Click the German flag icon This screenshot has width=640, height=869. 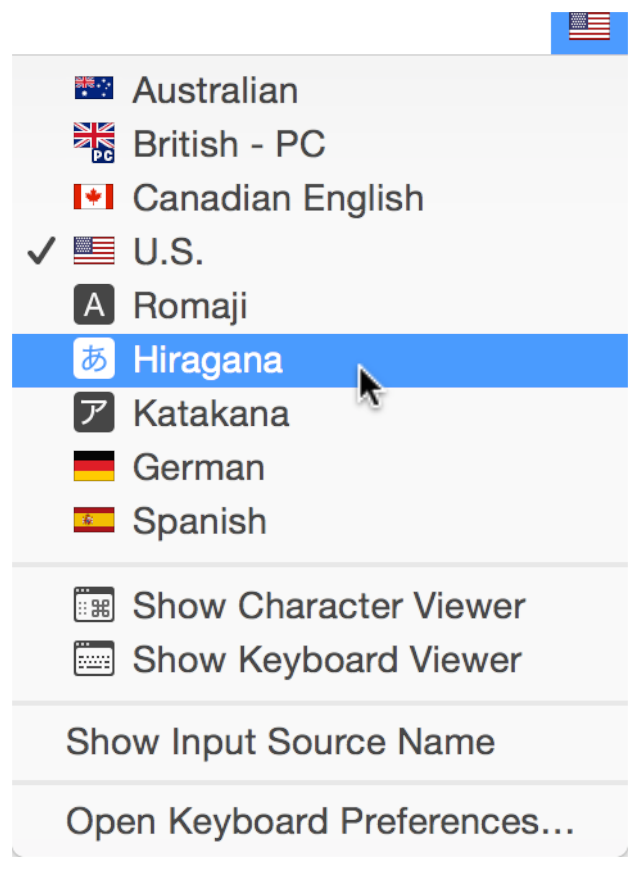pos(92,467)
